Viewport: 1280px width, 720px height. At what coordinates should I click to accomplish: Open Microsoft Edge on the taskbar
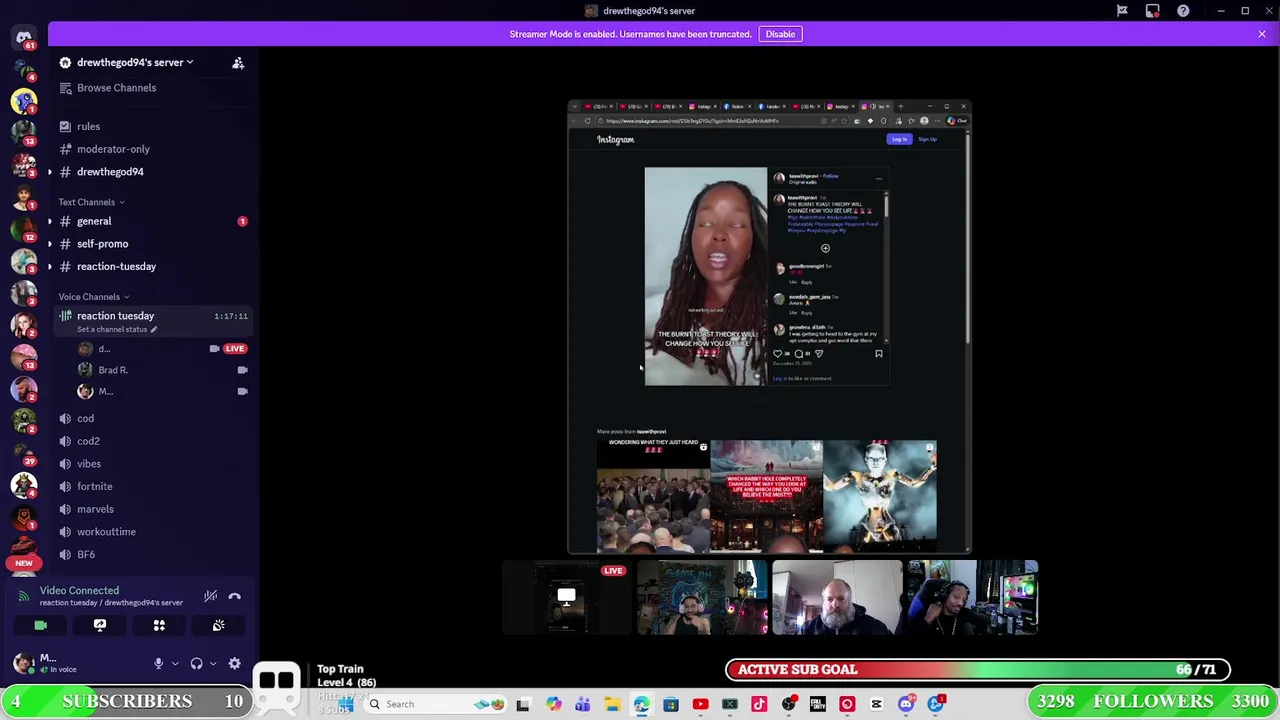pyautogui.click(x=641, y=704)
